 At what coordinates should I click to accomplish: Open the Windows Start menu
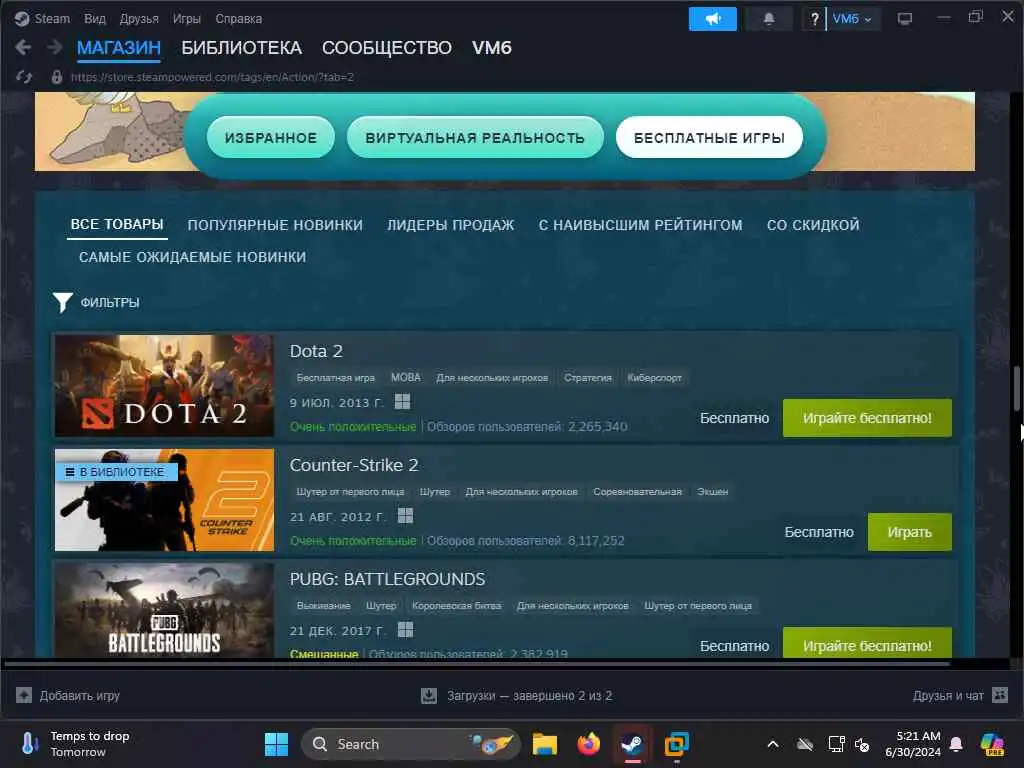(x=276, y=744)
